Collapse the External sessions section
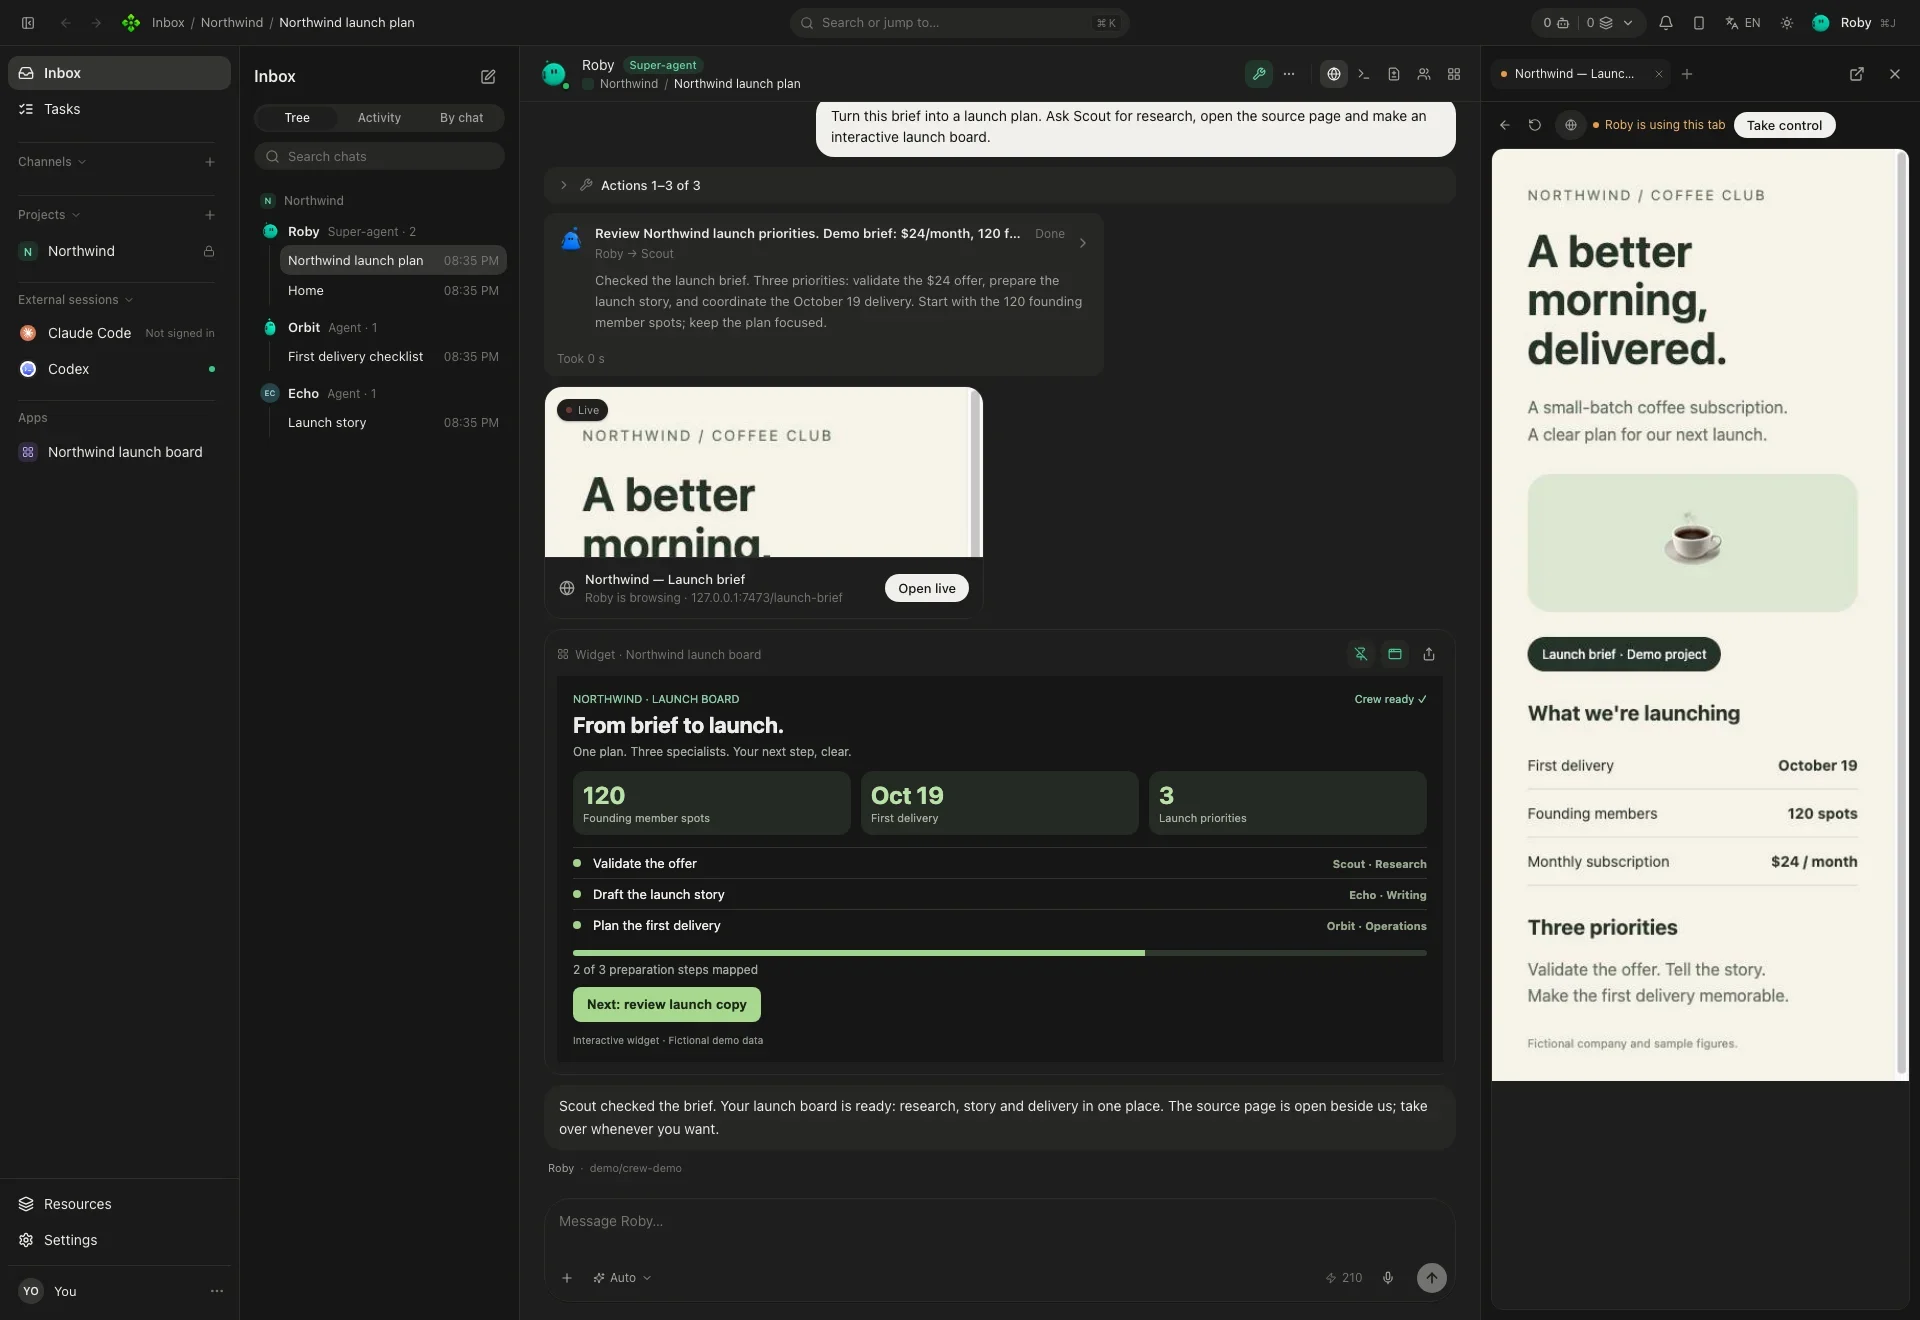 [x=75, y=300]
